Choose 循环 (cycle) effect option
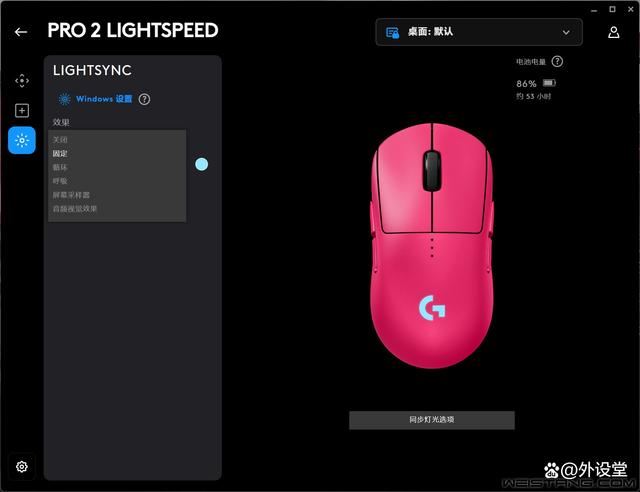The width and height of the screenshot is (640, 492). coord(60,167)
